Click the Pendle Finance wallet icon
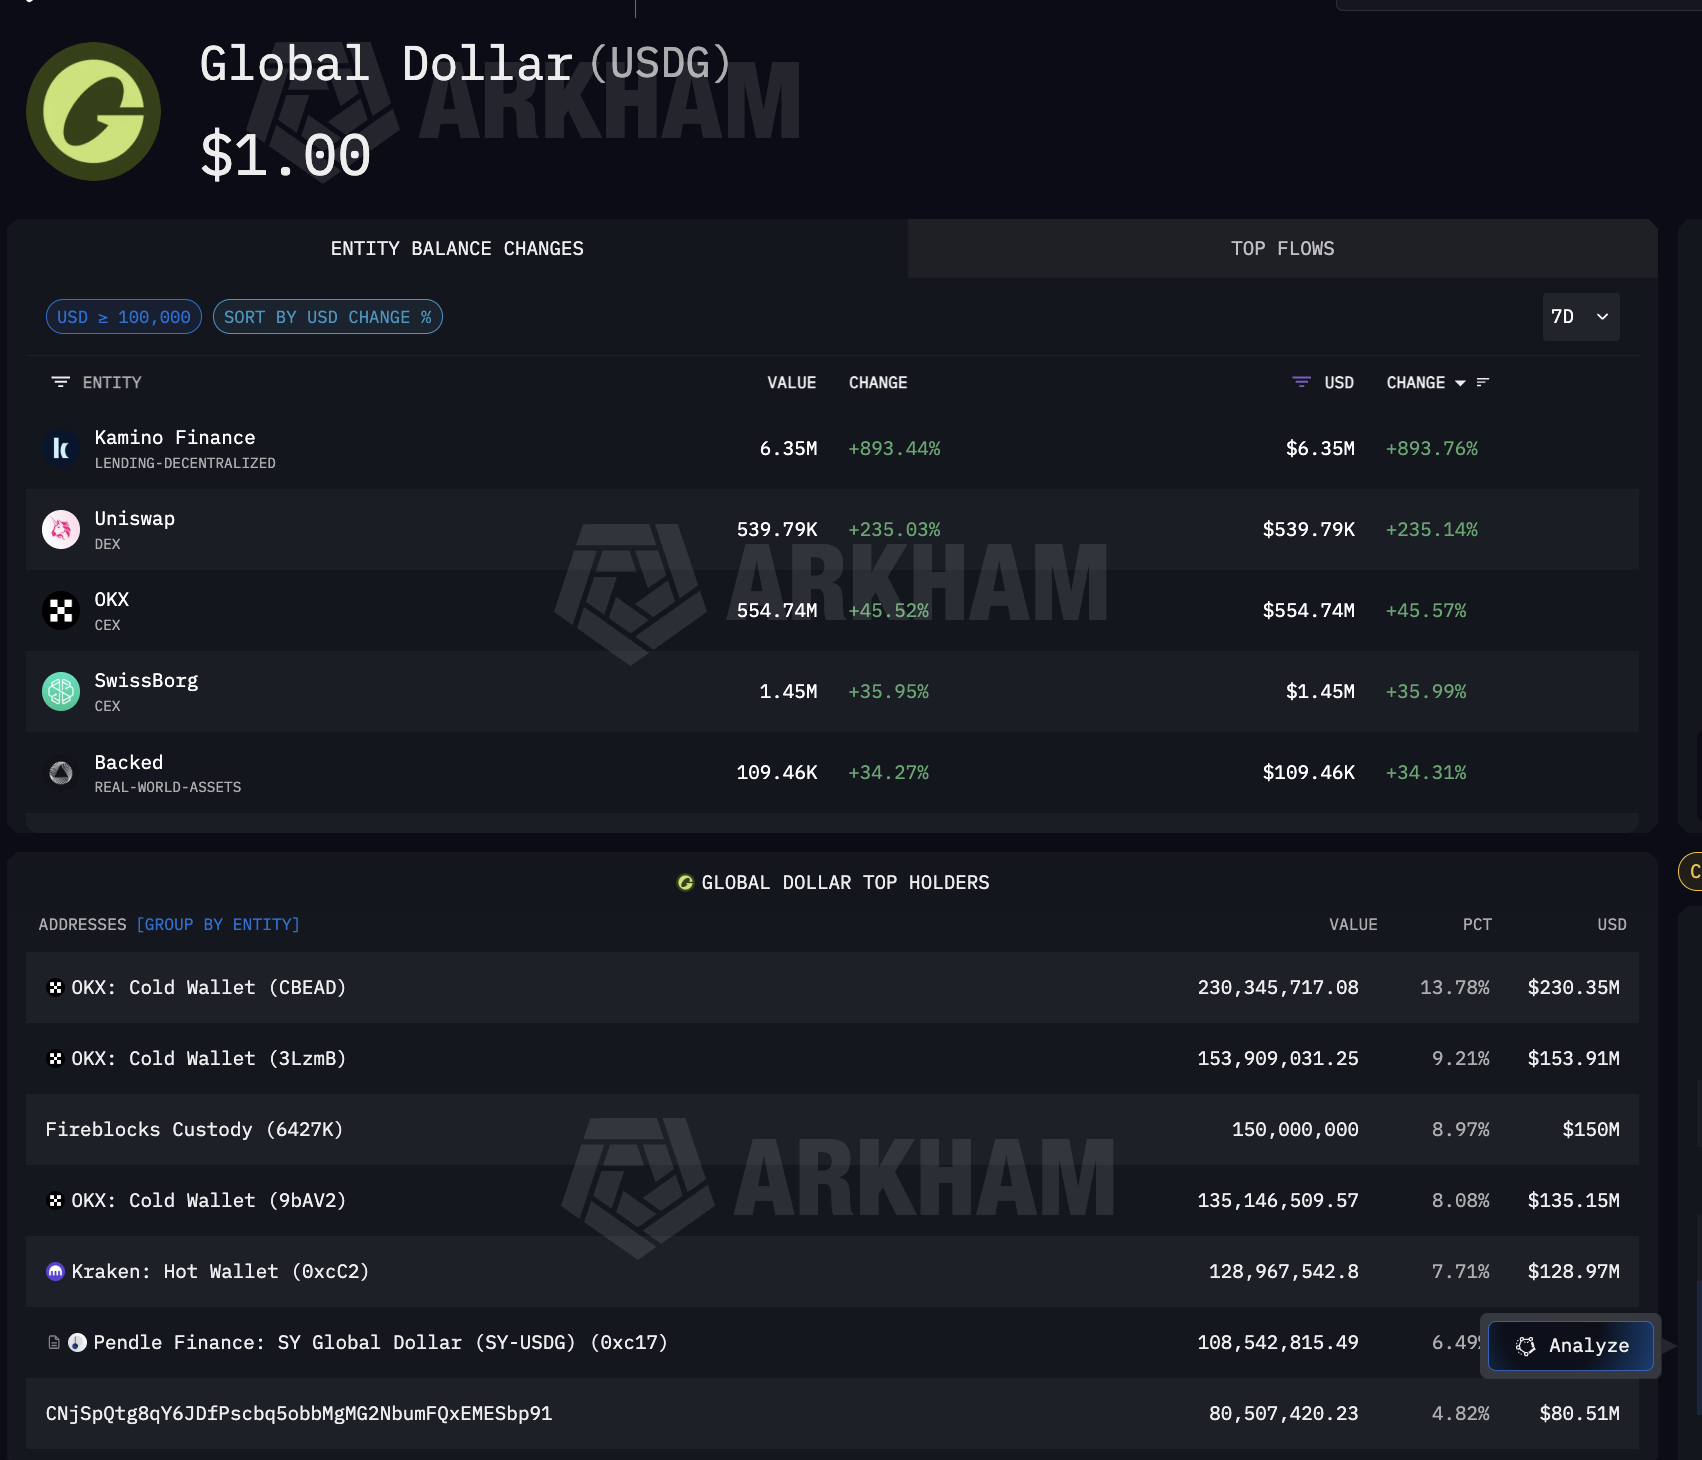The width and height of the screenshot is (1702, 1460). [78, 1342]
